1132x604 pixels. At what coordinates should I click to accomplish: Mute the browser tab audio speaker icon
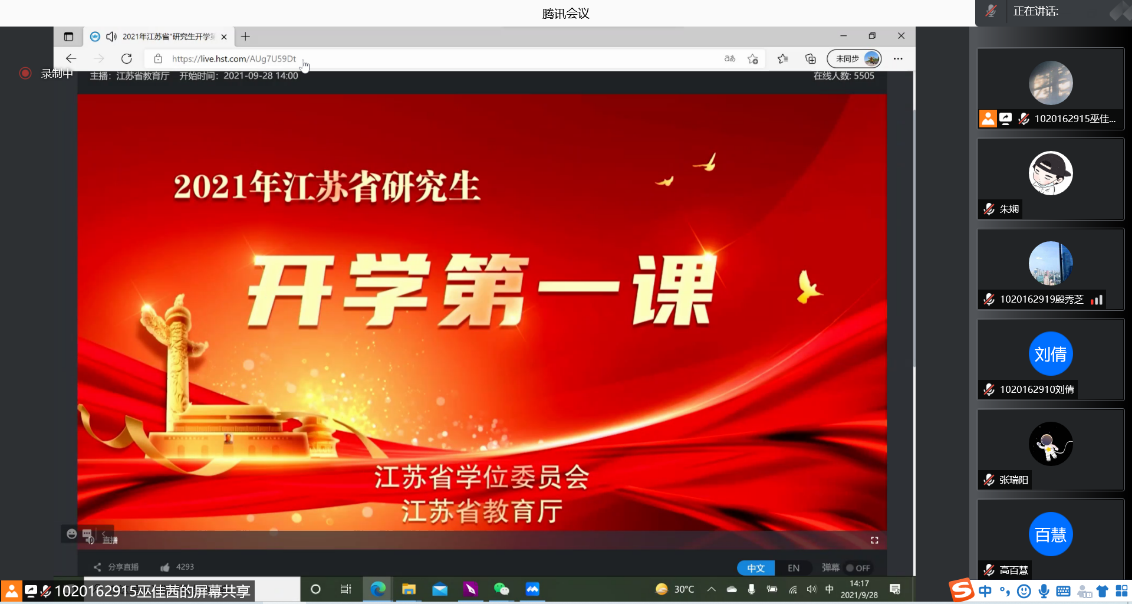coord(111,36)
